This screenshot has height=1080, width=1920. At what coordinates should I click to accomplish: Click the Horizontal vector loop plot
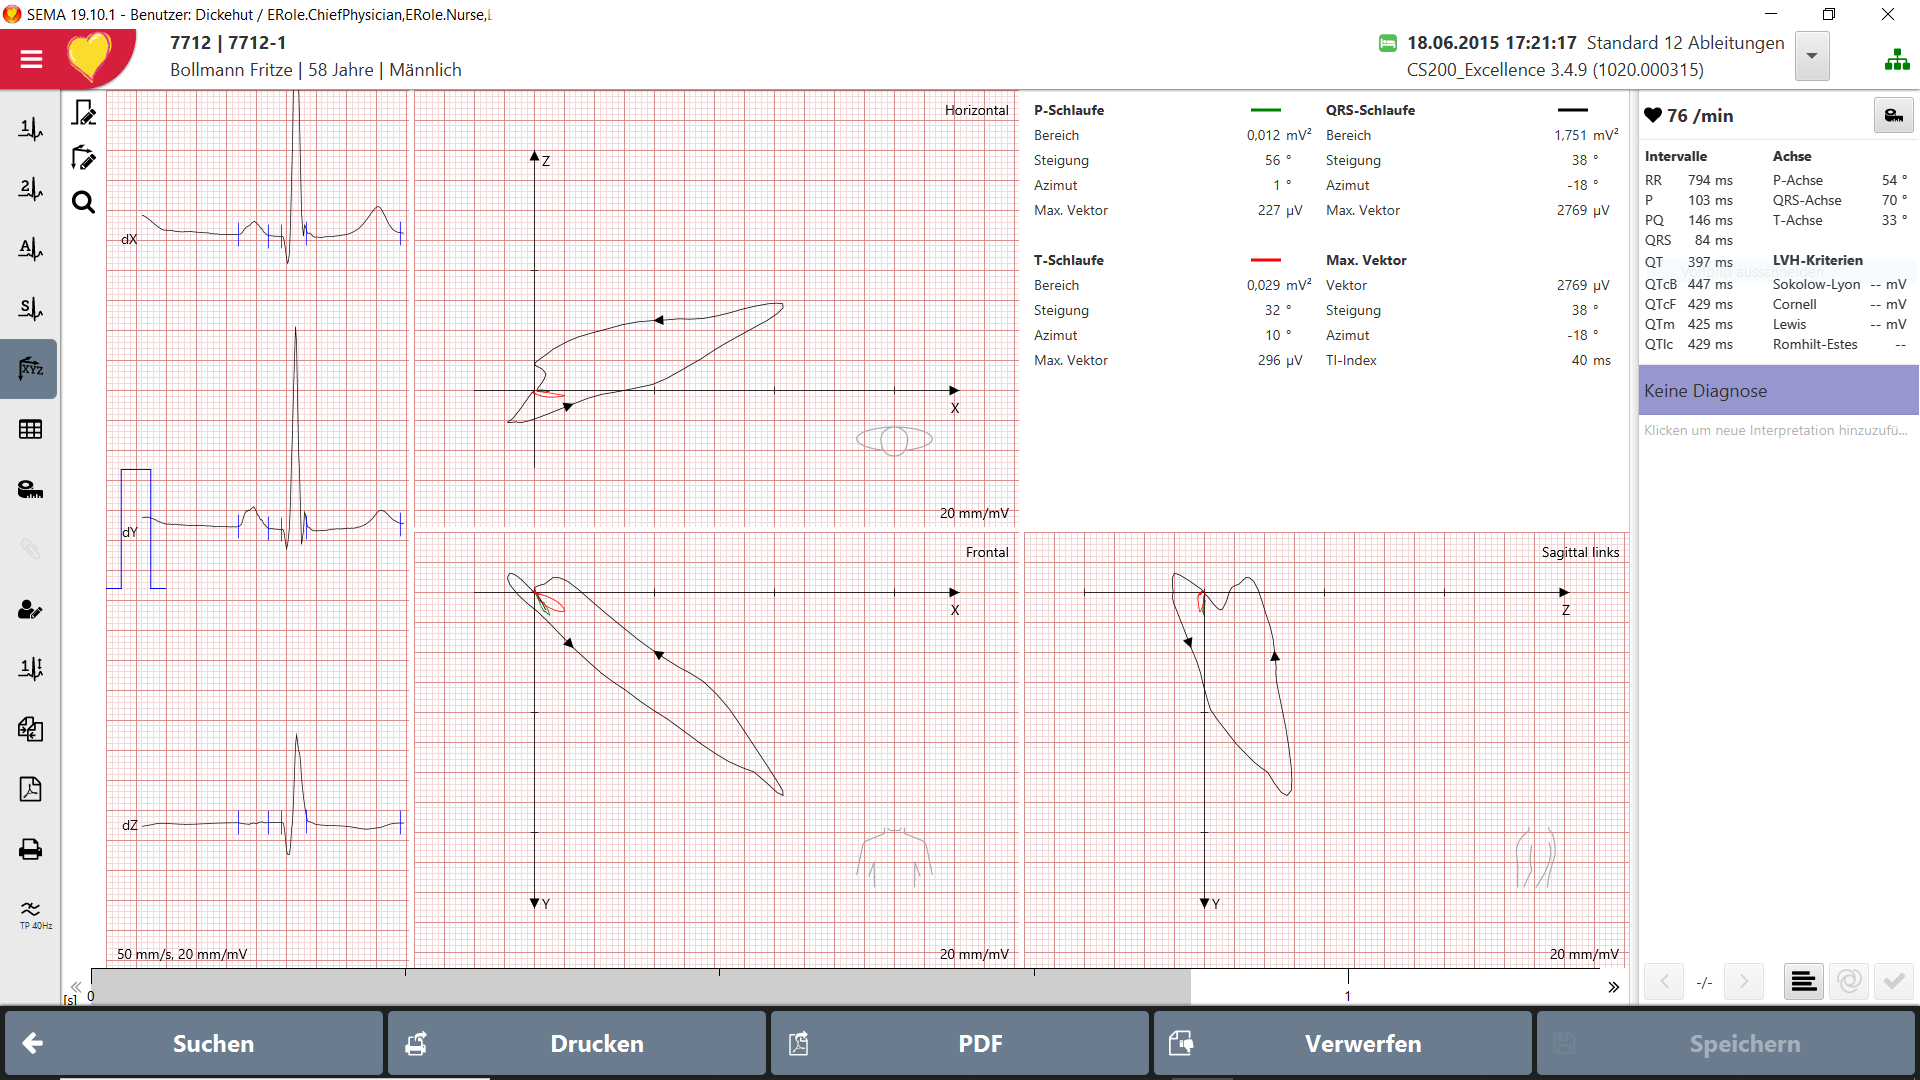pos(716,308)
